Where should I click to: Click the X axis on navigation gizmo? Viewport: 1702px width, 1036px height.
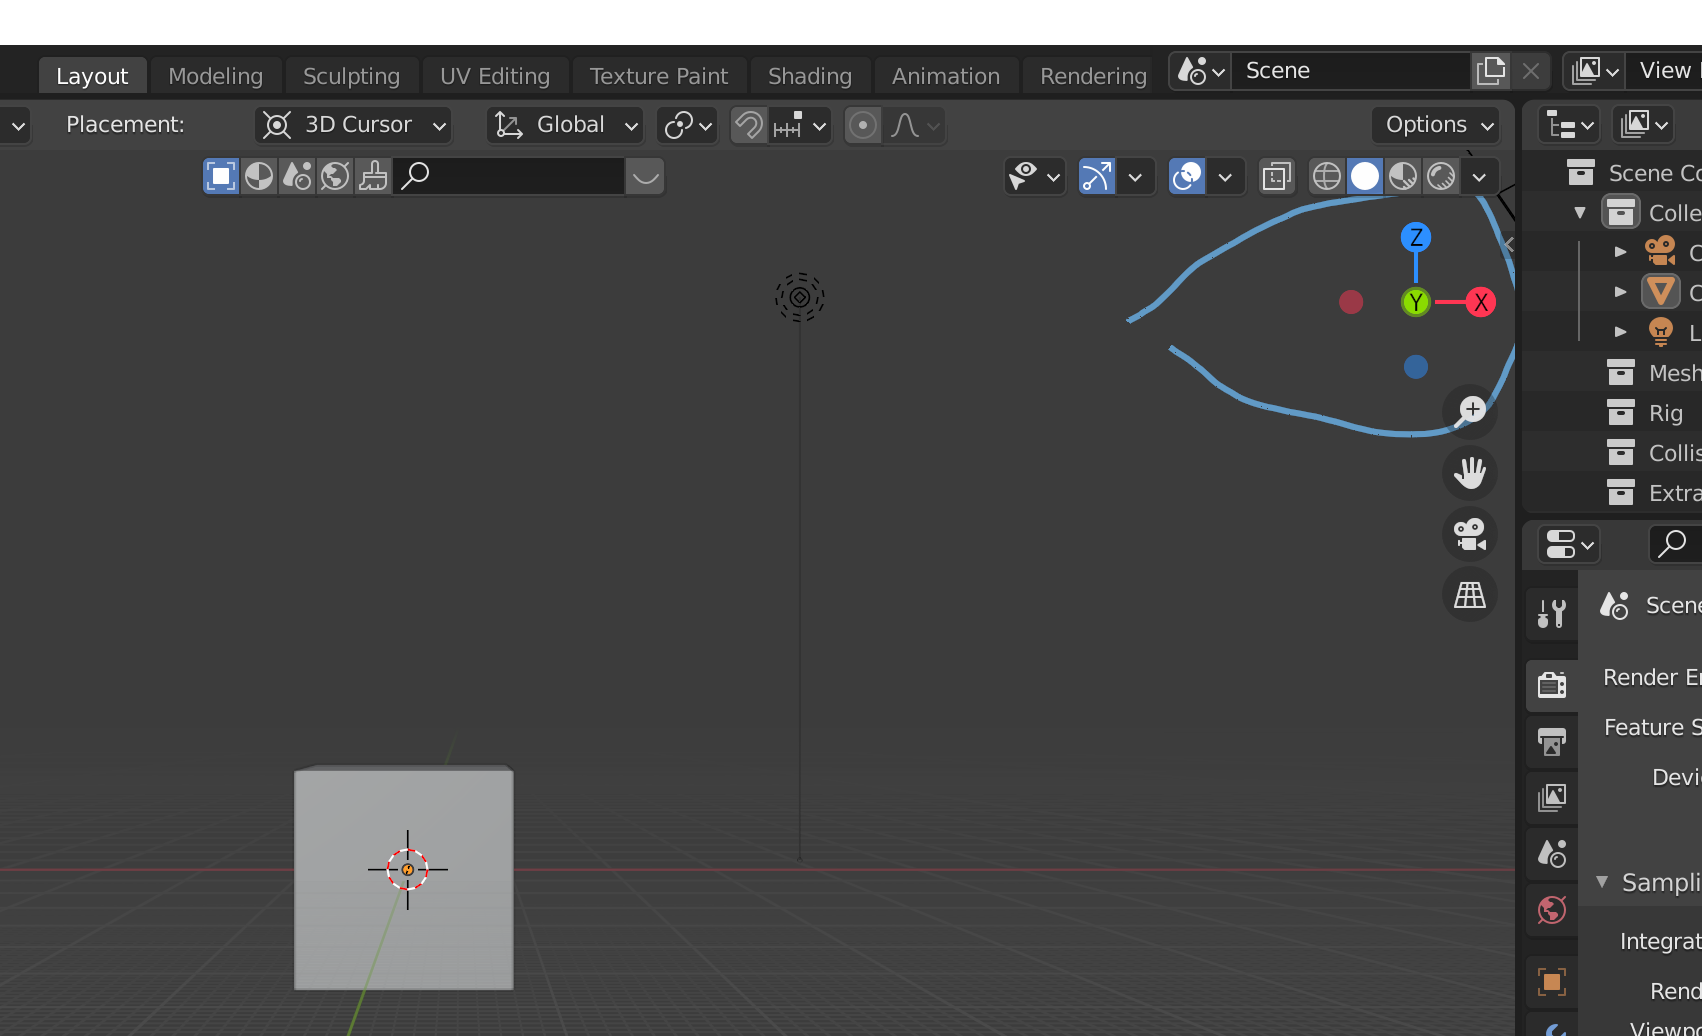coord(1481,302)
